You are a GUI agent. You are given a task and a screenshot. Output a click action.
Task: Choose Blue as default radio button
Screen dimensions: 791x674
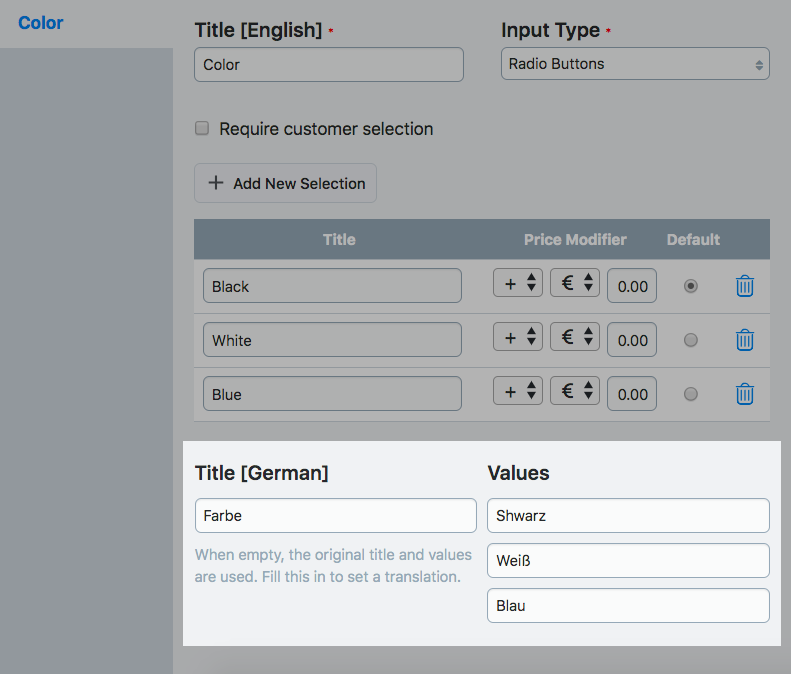pos(690,394)
